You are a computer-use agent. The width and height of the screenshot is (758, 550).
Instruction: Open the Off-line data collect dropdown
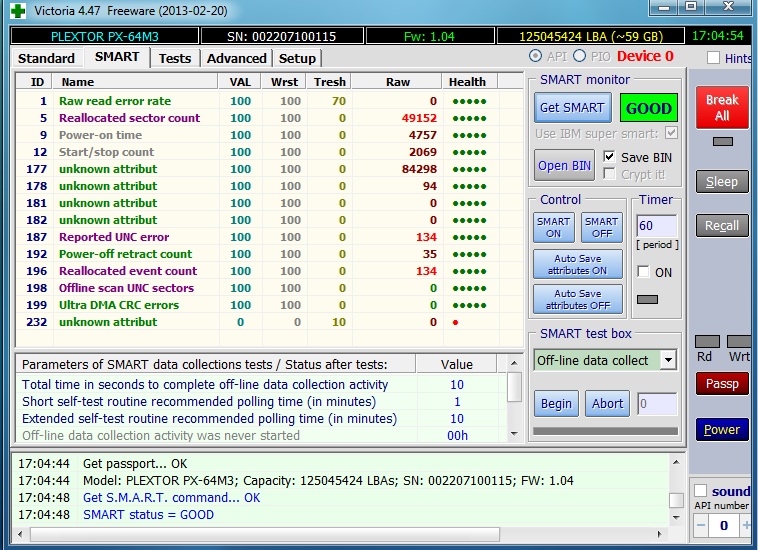(668, 360)
